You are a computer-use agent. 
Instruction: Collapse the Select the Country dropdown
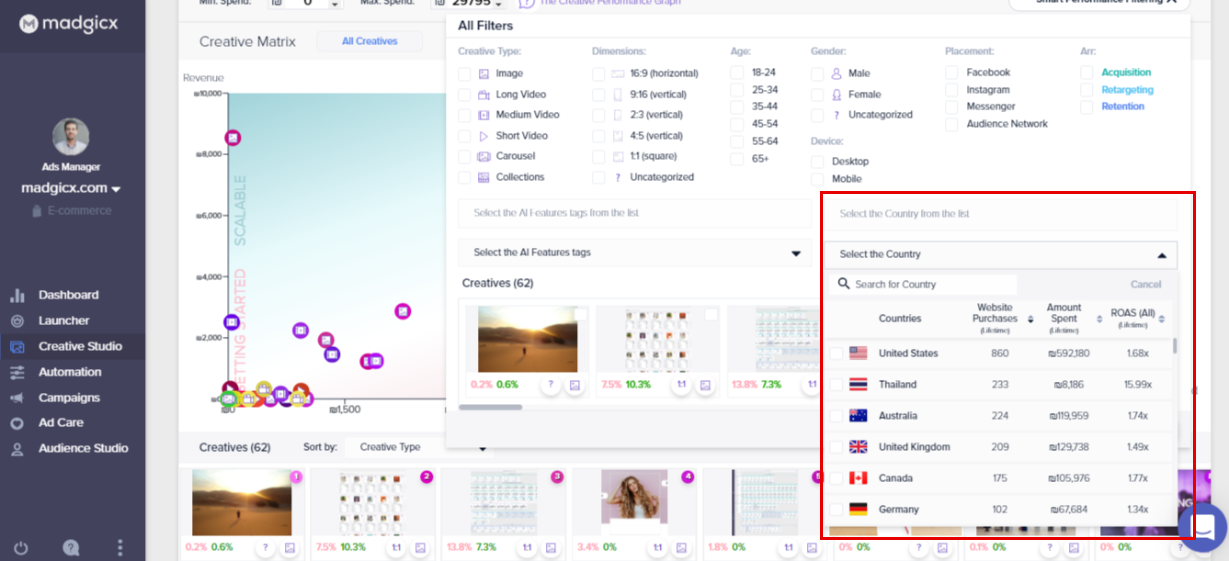[x=1000, y=255]
